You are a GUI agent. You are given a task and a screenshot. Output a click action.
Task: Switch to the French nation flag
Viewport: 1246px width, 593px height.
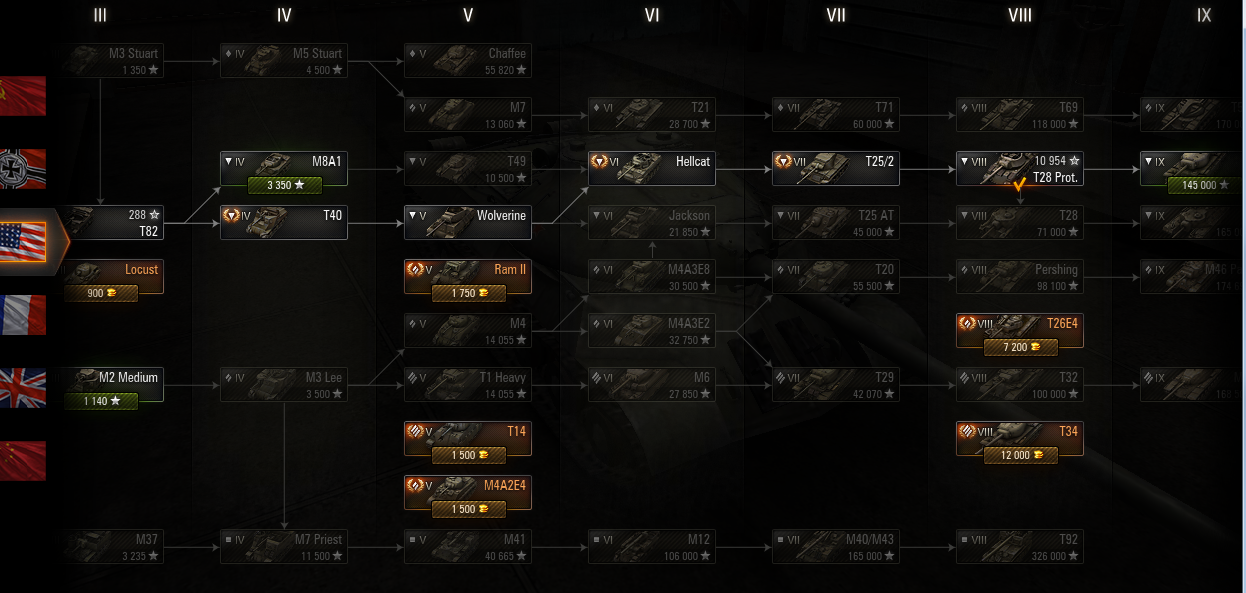[x=22, y=315]
